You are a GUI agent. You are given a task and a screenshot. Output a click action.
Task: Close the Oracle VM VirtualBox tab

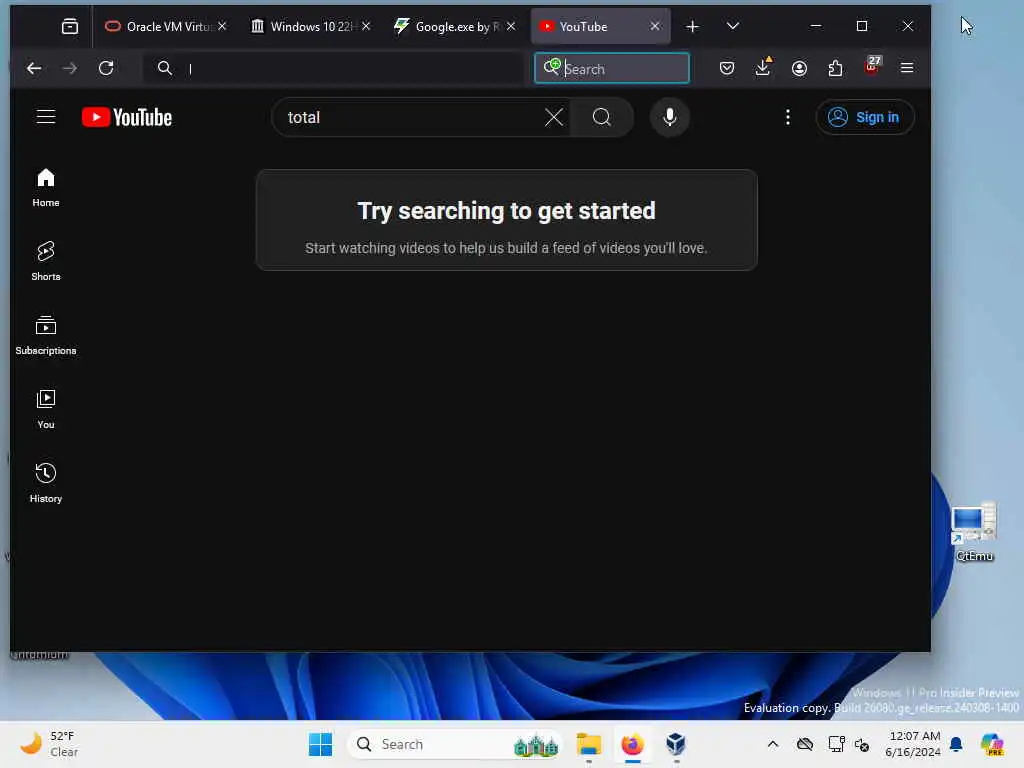coord(222,26)
